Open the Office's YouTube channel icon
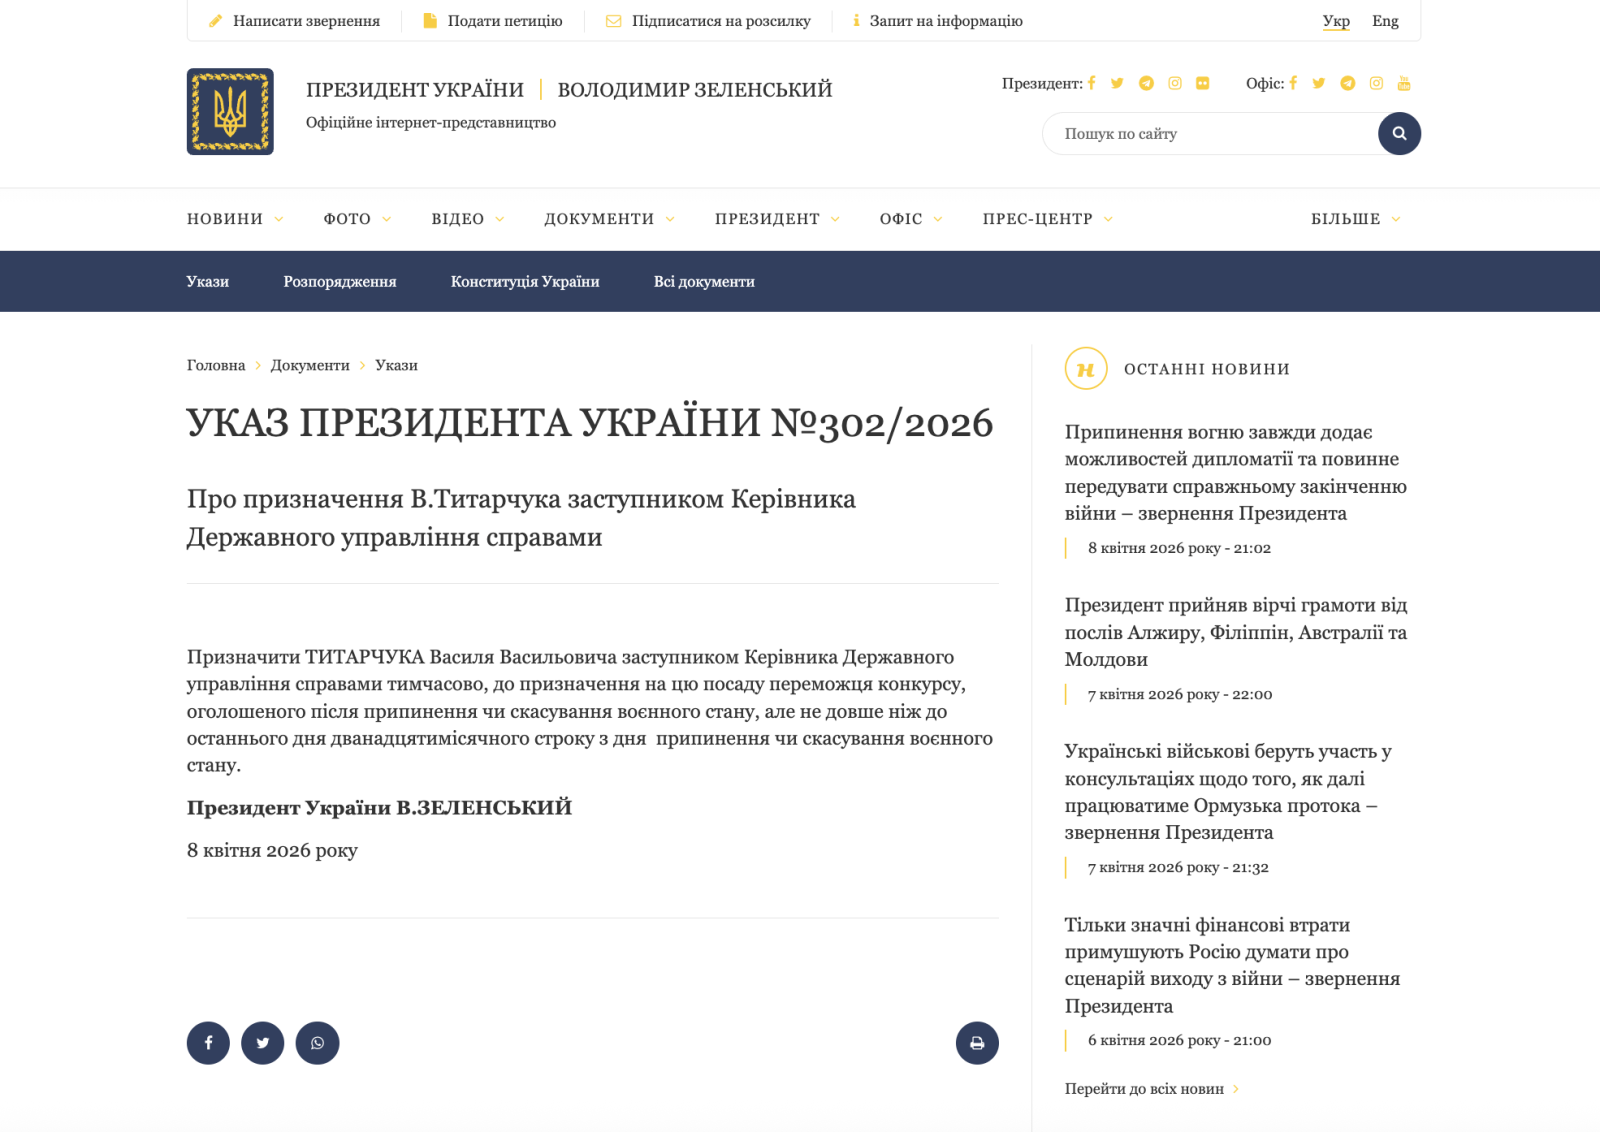The width and height of the screenshot is (1600, 1132). 1404,83
